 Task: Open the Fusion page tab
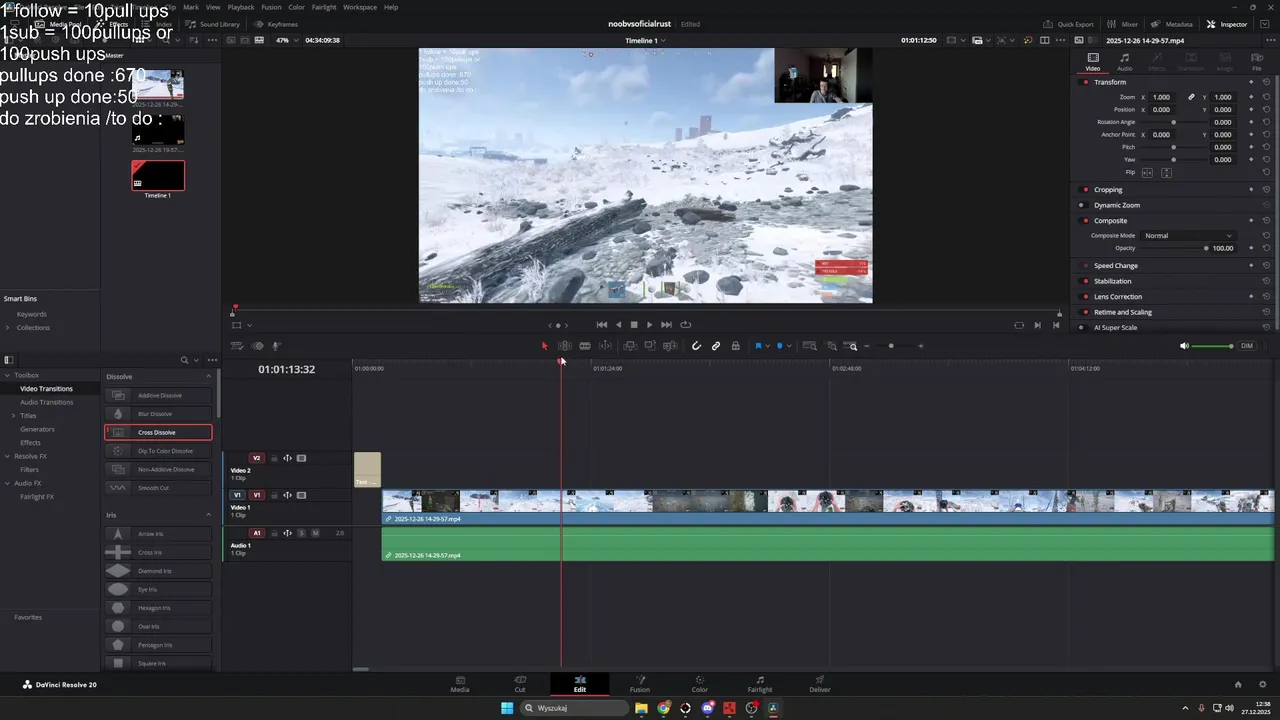[640, 684]
